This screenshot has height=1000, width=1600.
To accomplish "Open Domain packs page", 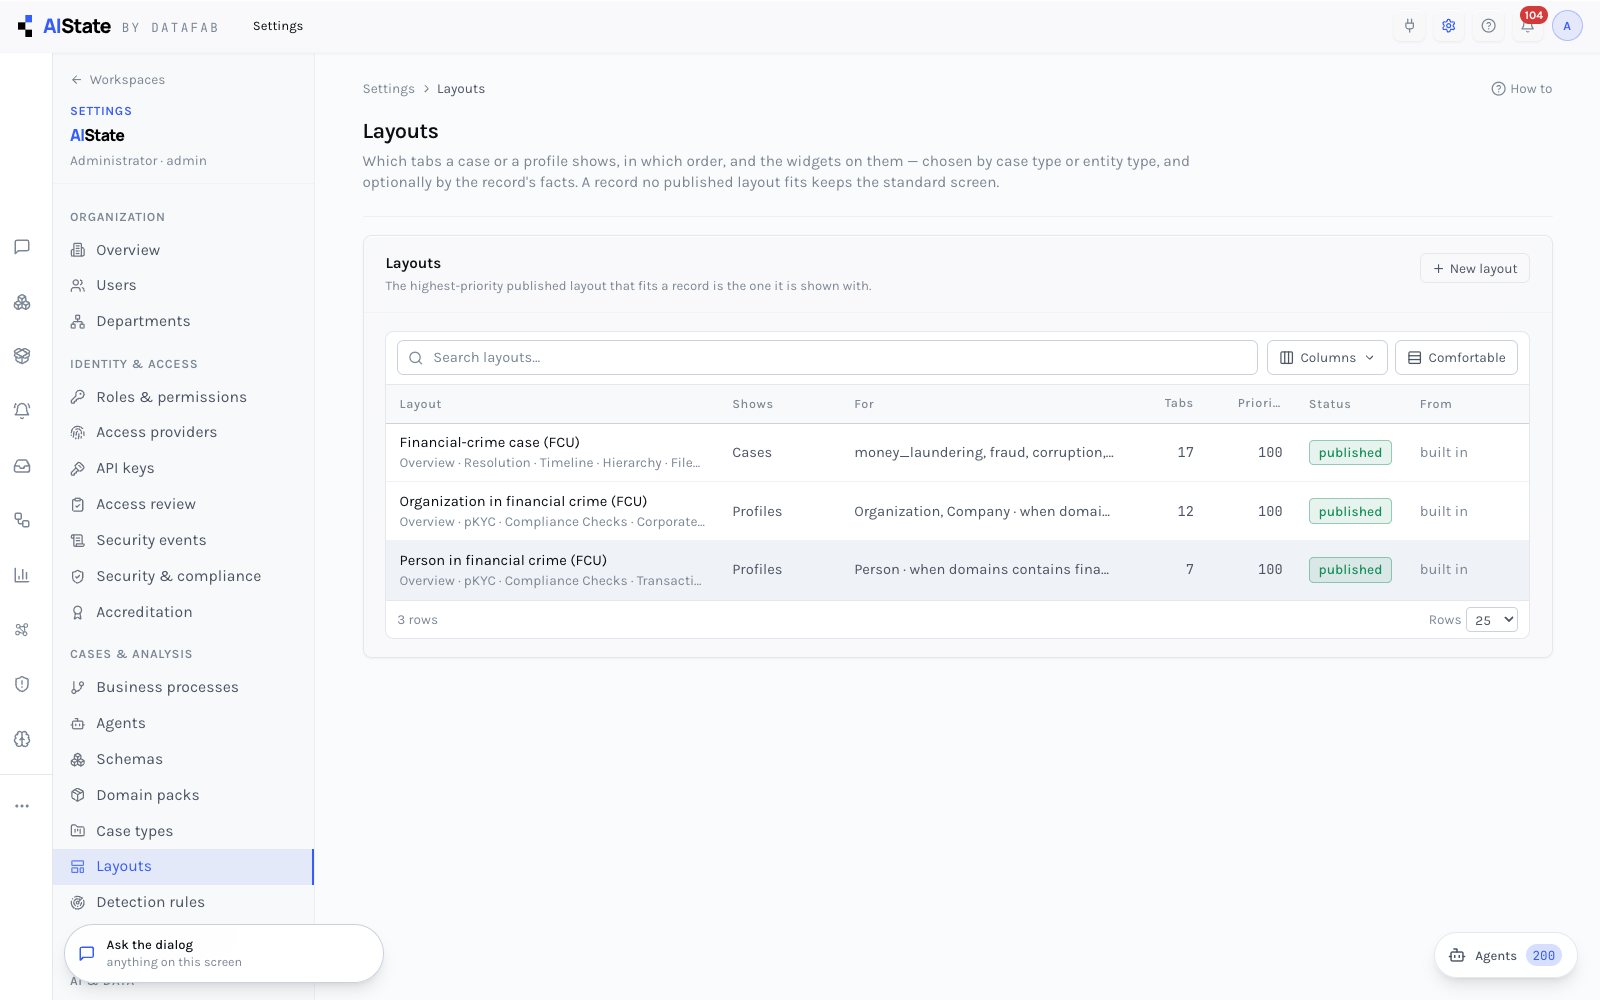I will coord(183,795).
